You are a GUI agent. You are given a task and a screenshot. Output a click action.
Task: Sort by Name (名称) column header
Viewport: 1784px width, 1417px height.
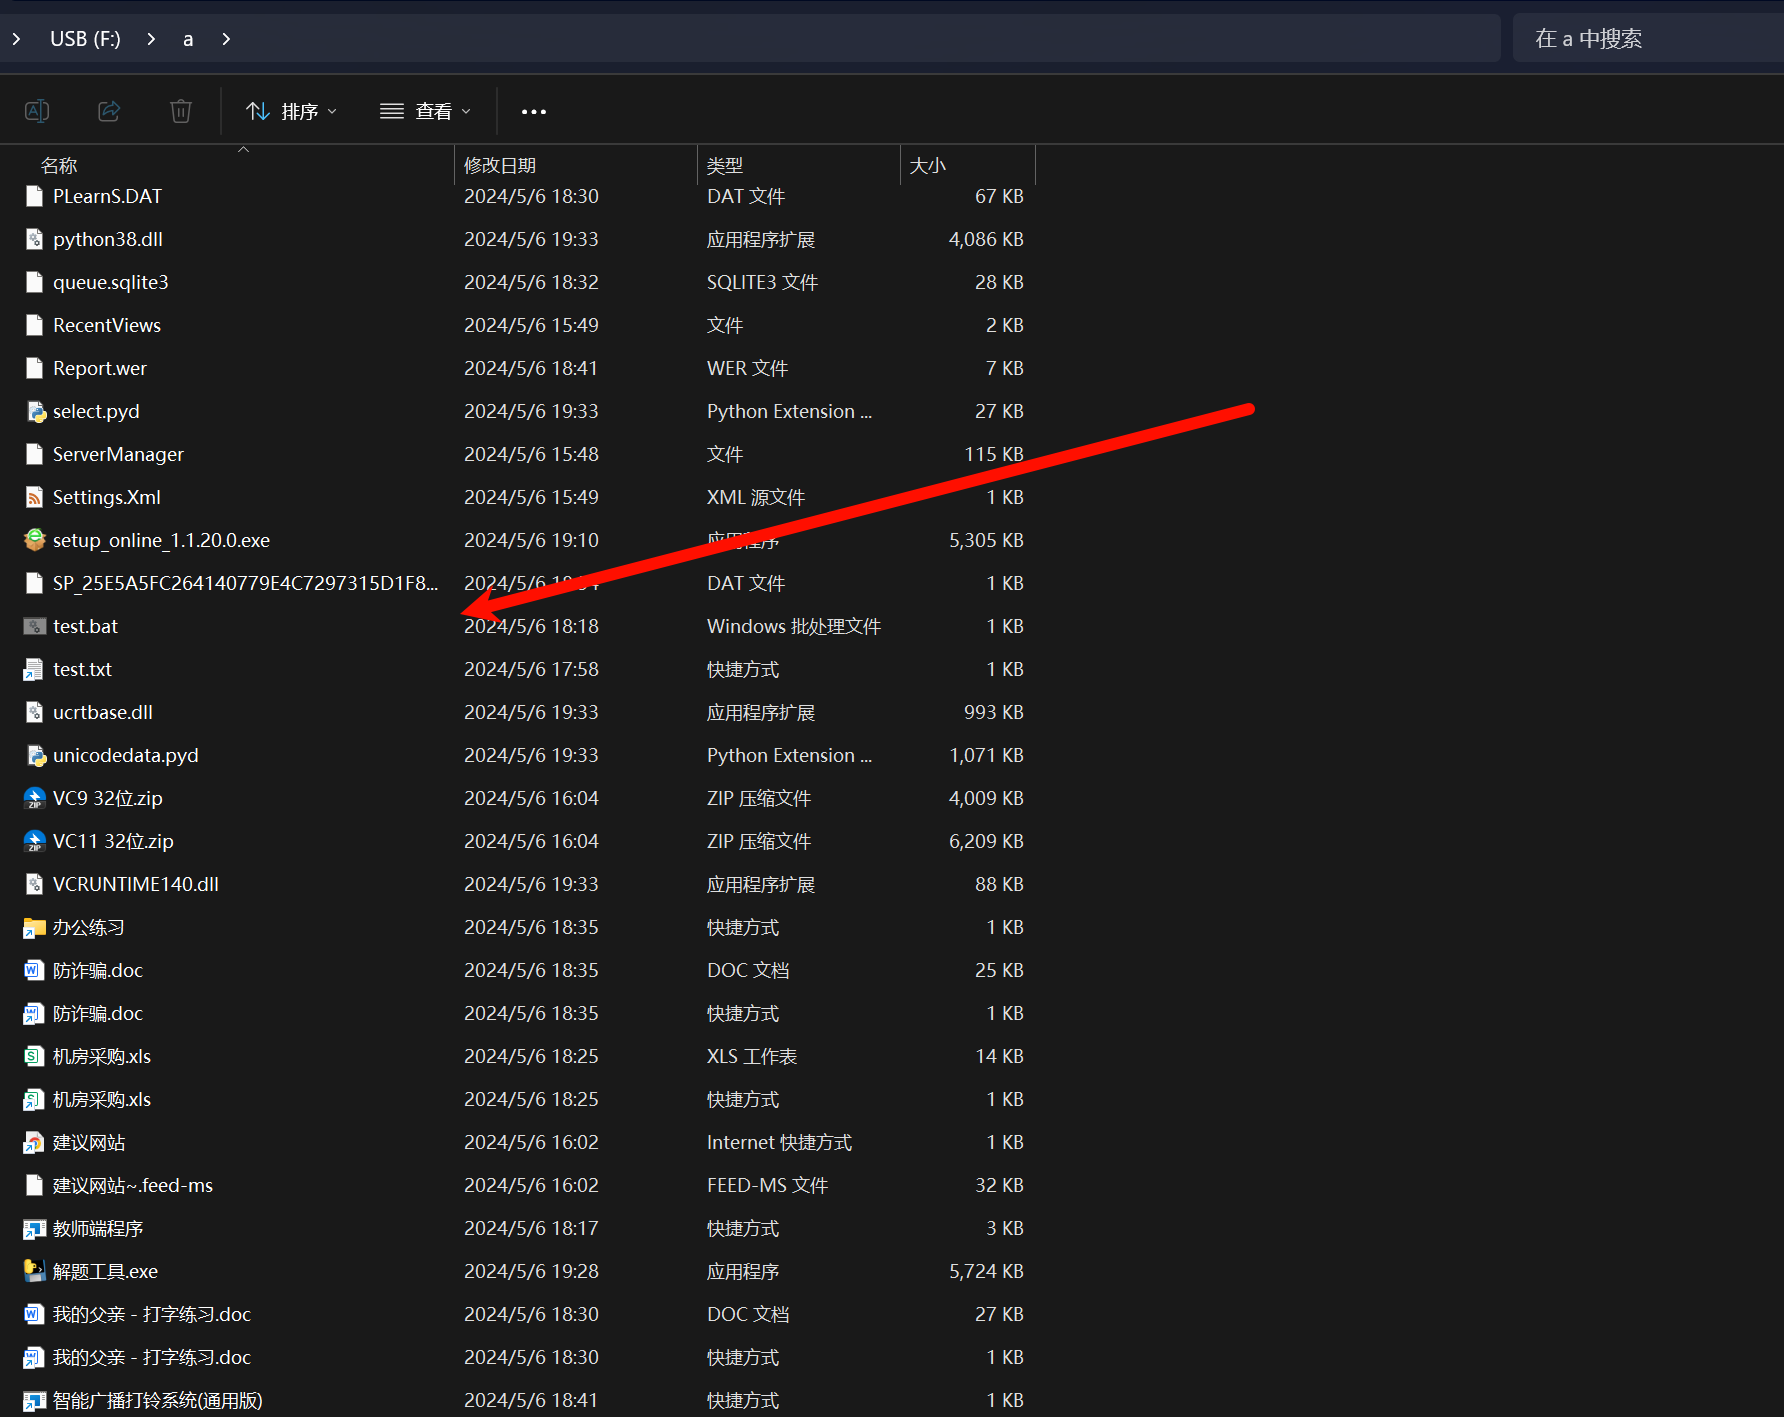pyautogui.click(x=59, y=166)
